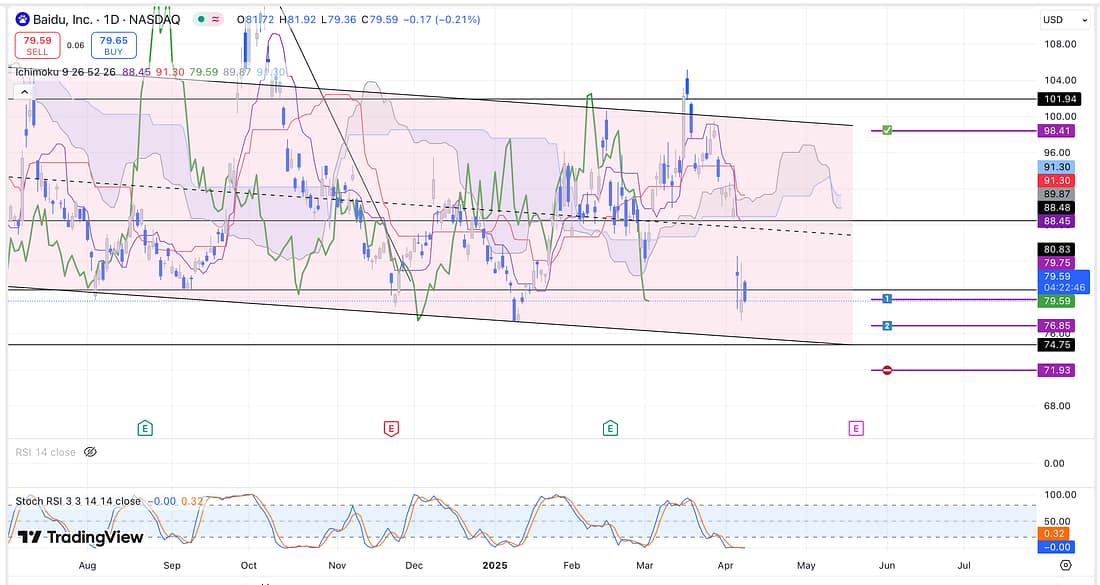Screen dimensions: 1100x585
Task: Select the Stoch RSI indicator legend
Action: pyautogui.click(x=78, y=501)
